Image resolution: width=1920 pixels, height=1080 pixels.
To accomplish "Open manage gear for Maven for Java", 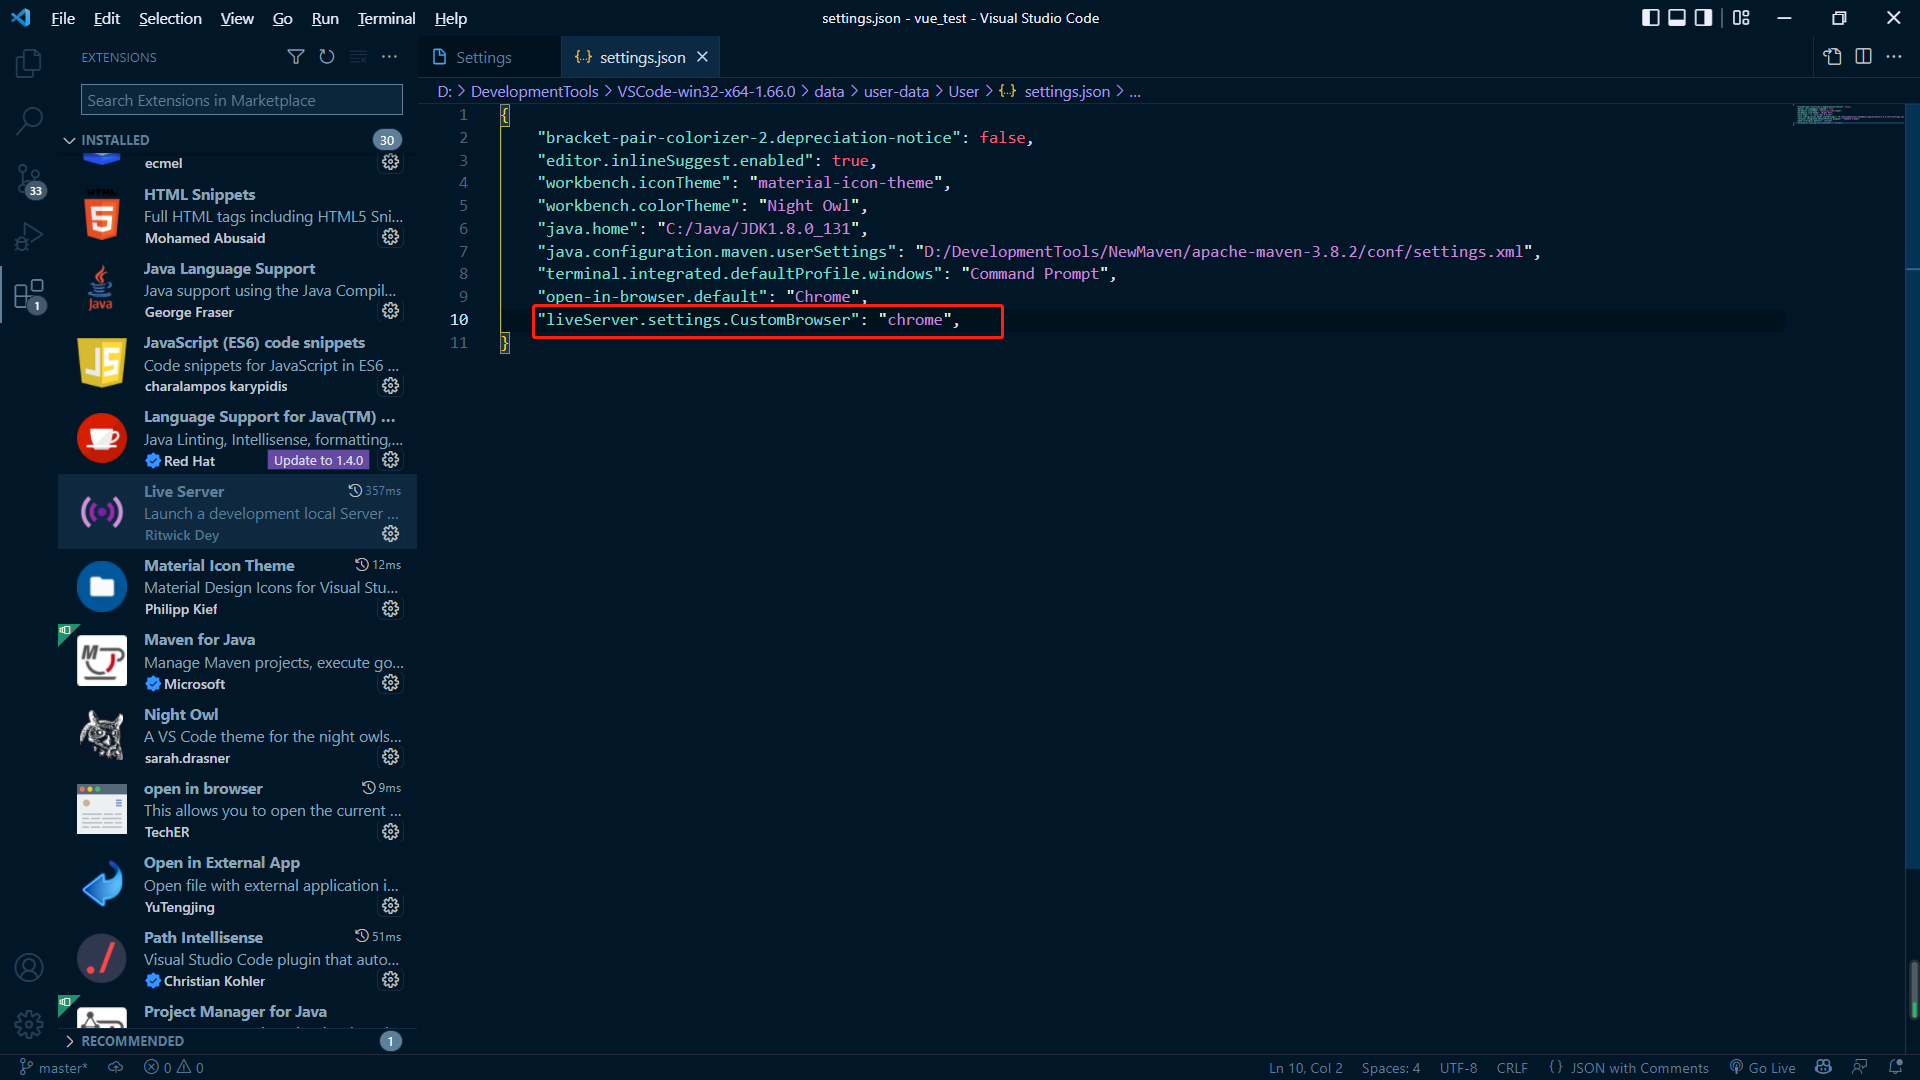I will coord(391,683).
